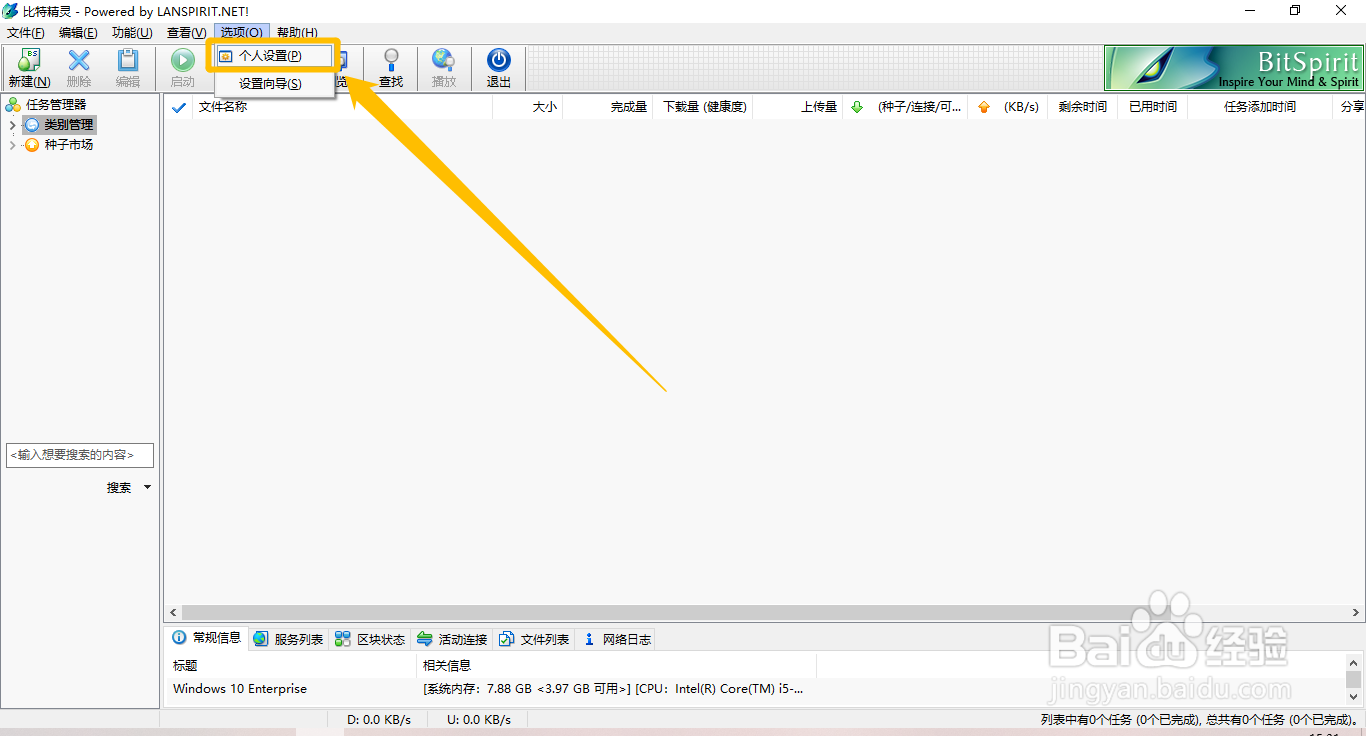Click the BitSpirit banner logo
Screen dimensions: 1366x736
[1233, 68]
